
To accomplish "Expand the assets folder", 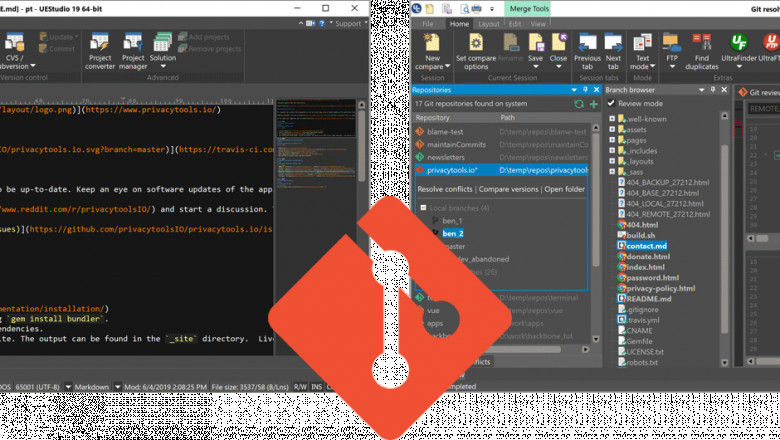I will click(x=612, y=129).
